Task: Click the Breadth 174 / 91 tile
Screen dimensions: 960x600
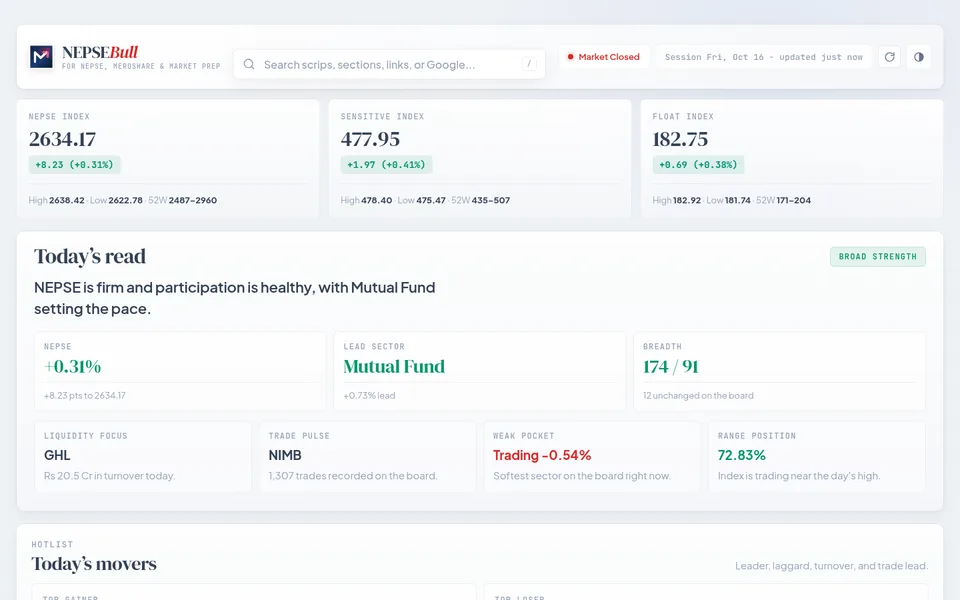Action: 779,371
